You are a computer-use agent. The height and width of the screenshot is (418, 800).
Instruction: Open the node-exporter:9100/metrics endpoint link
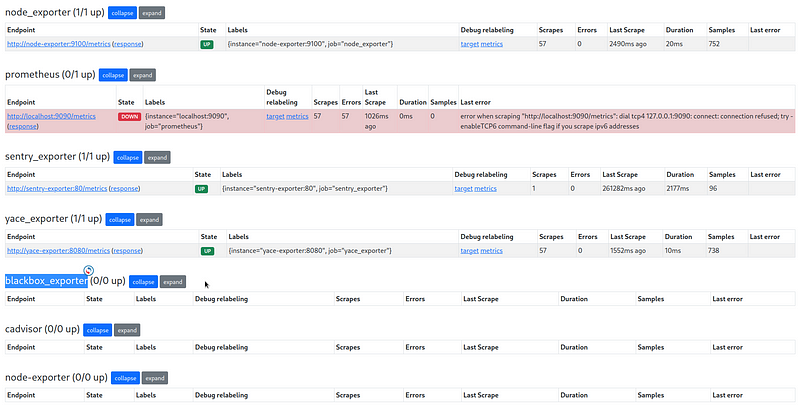tap(59, 44)
